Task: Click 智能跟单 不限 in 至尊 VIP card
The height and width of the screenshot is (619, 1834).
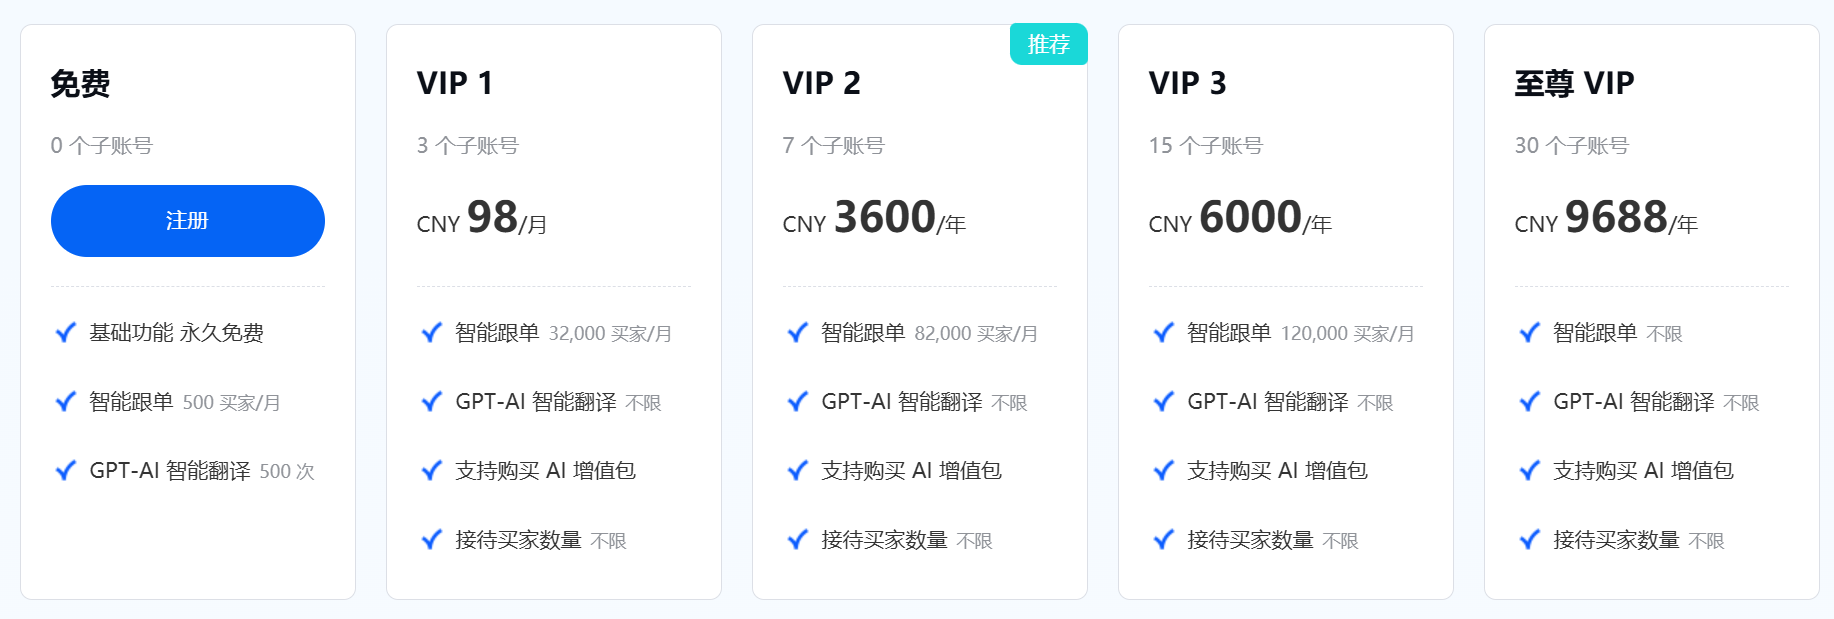Action: [x=1617, y=333]
